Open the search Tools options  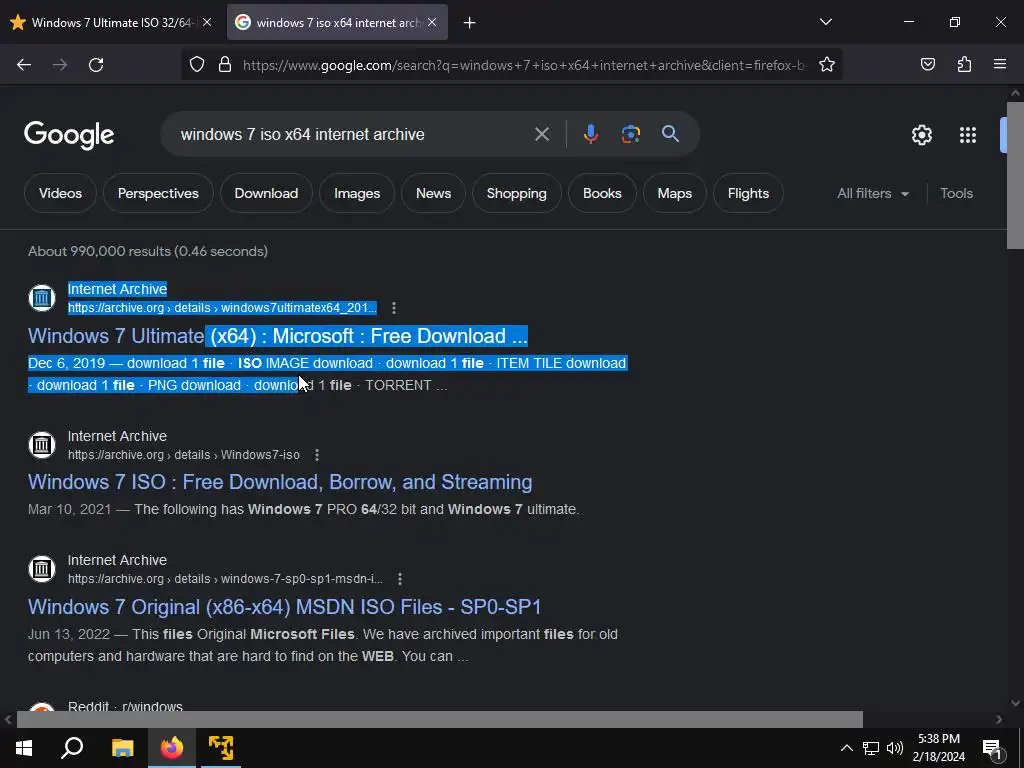click(x=956, y=193)
